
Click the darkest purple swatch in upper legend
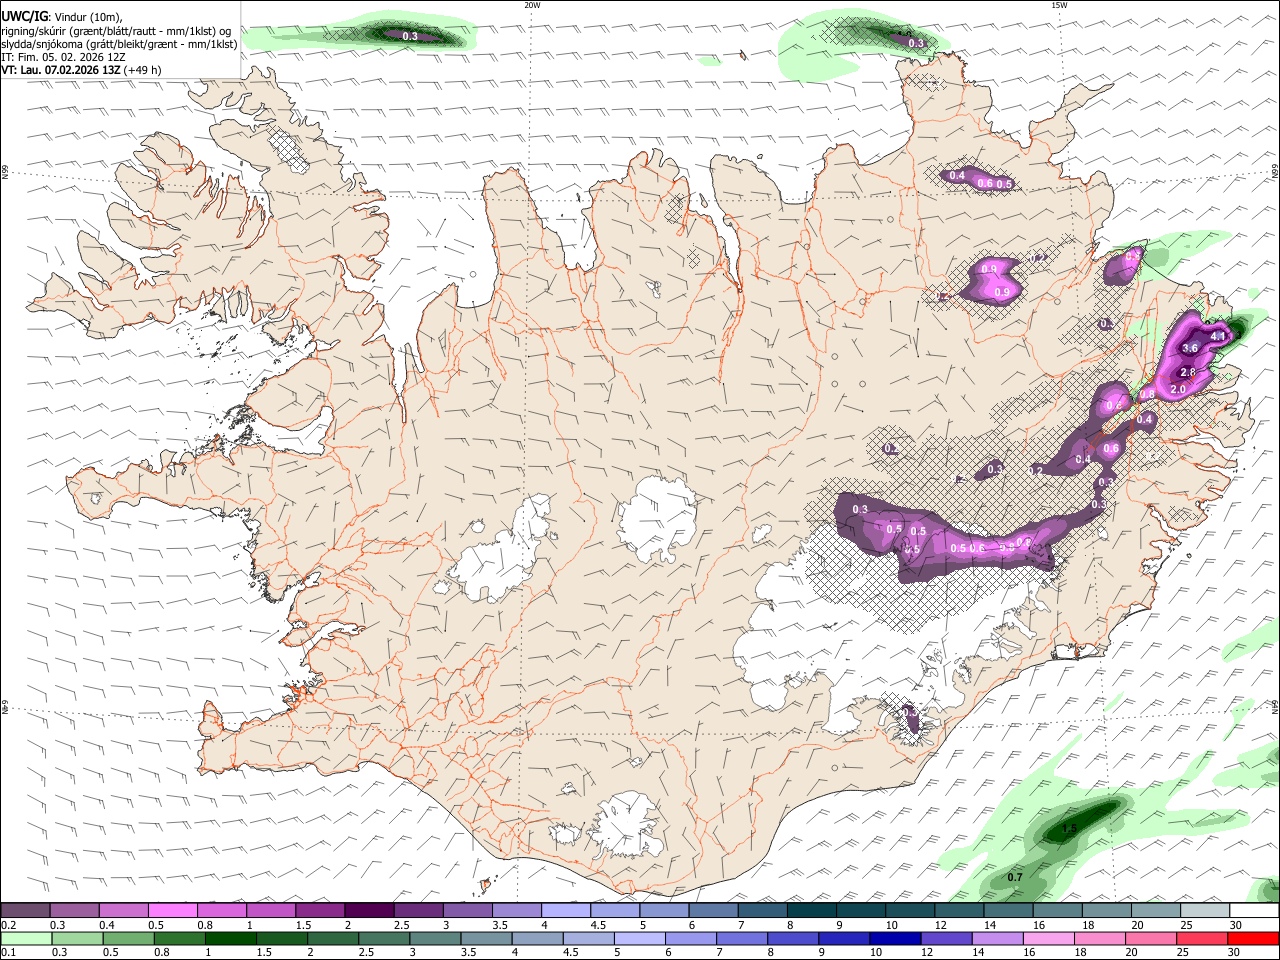(x=369, y=911)
